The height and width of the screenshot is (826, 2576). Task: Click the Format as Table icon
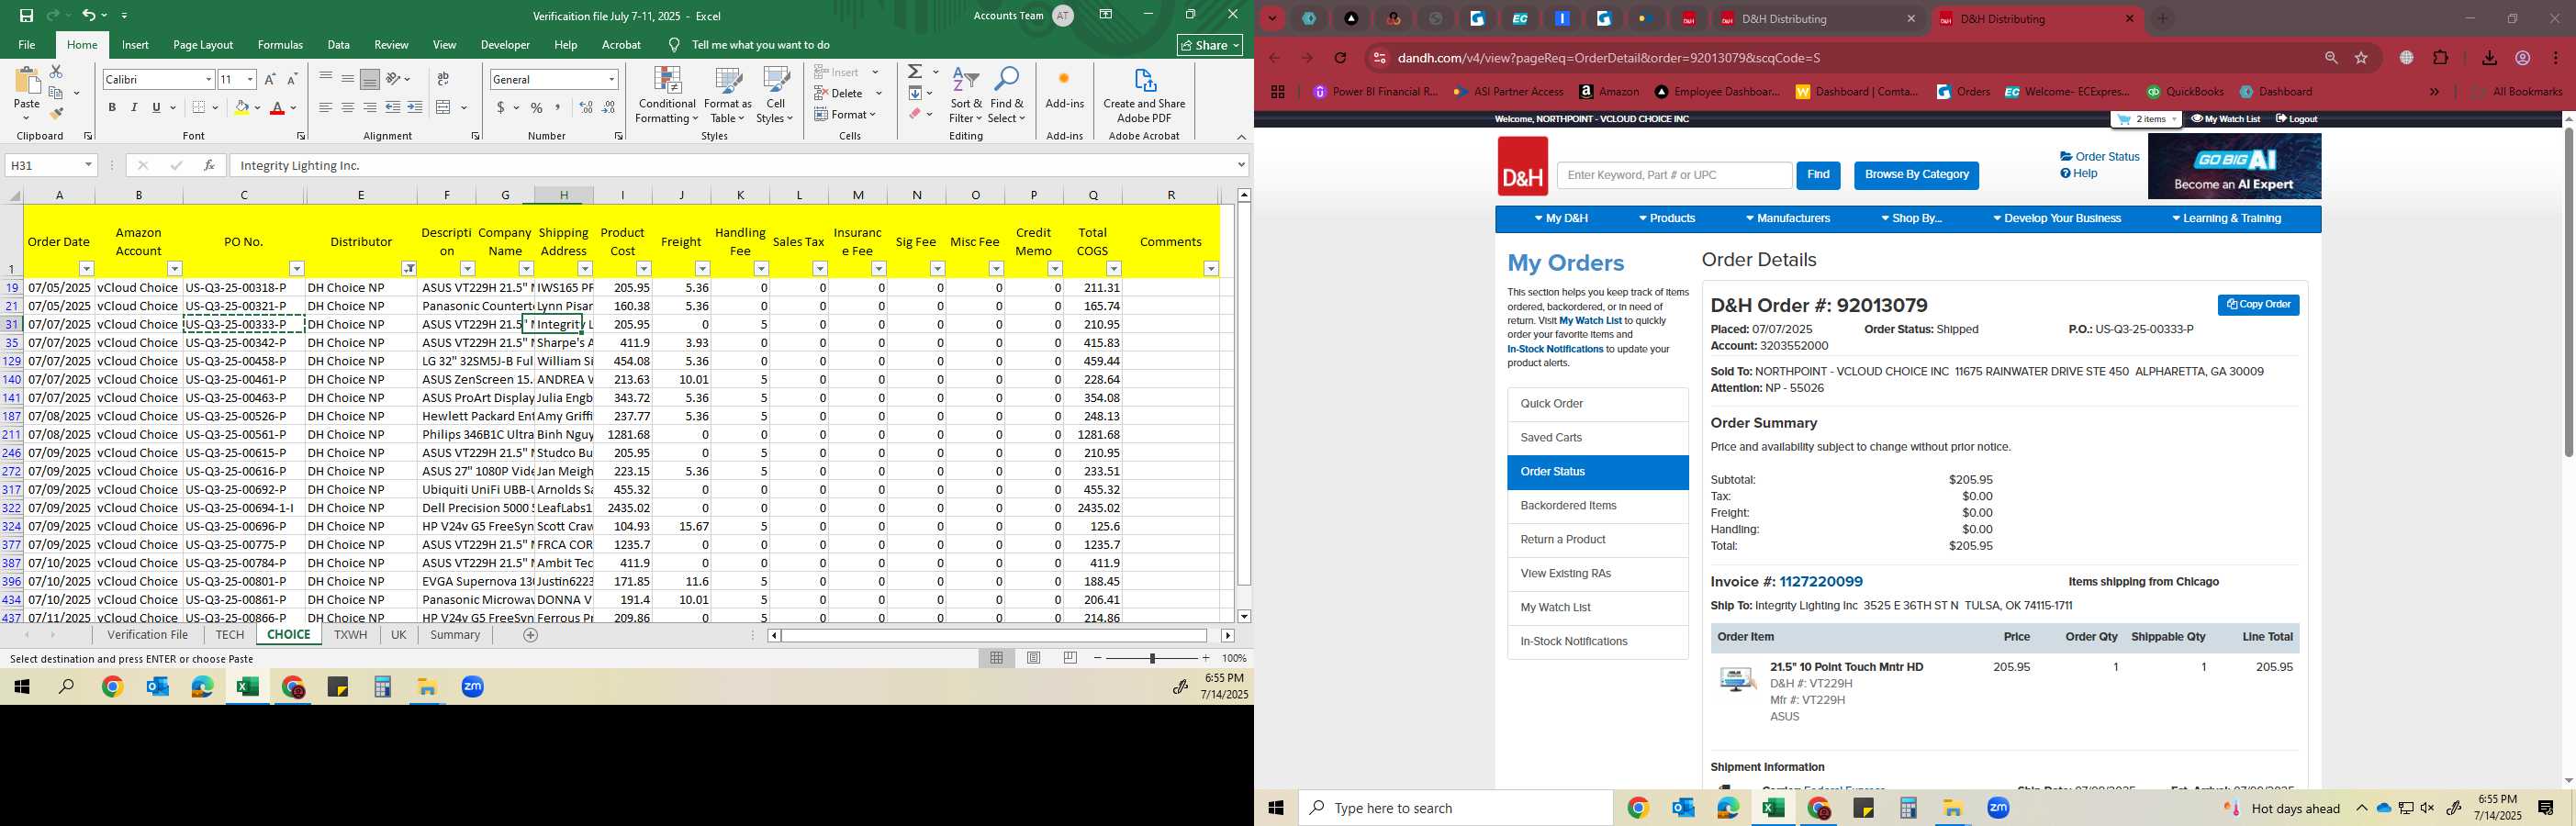[x=728, y=95]
